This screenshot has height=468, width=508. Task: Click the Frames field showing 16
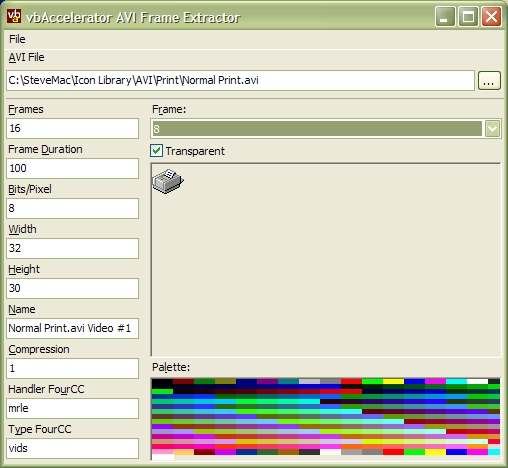72,128
